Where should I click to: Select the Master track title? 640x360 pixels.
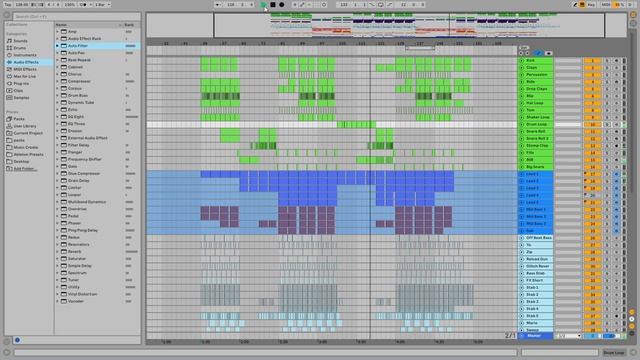pos(535,336)
